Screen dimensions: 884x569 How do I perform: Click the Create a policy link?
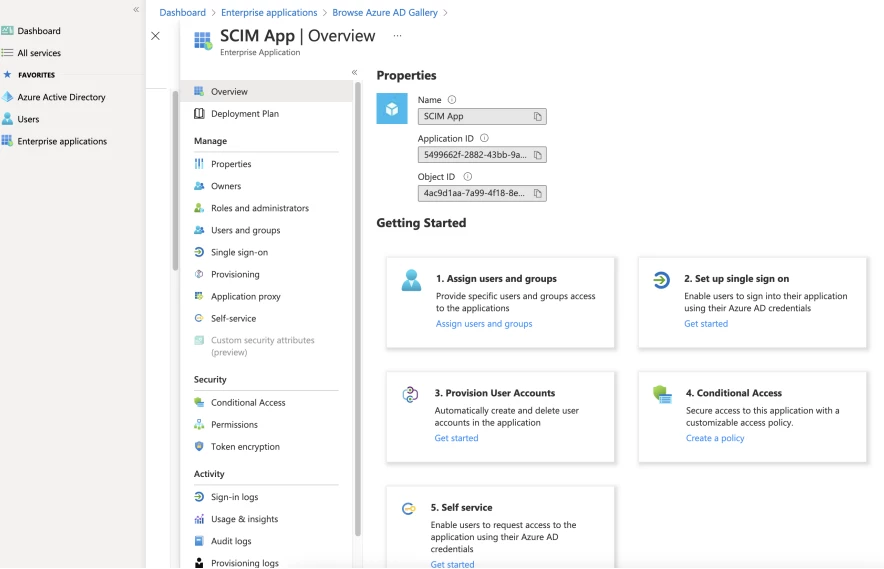tap(715, 438)
